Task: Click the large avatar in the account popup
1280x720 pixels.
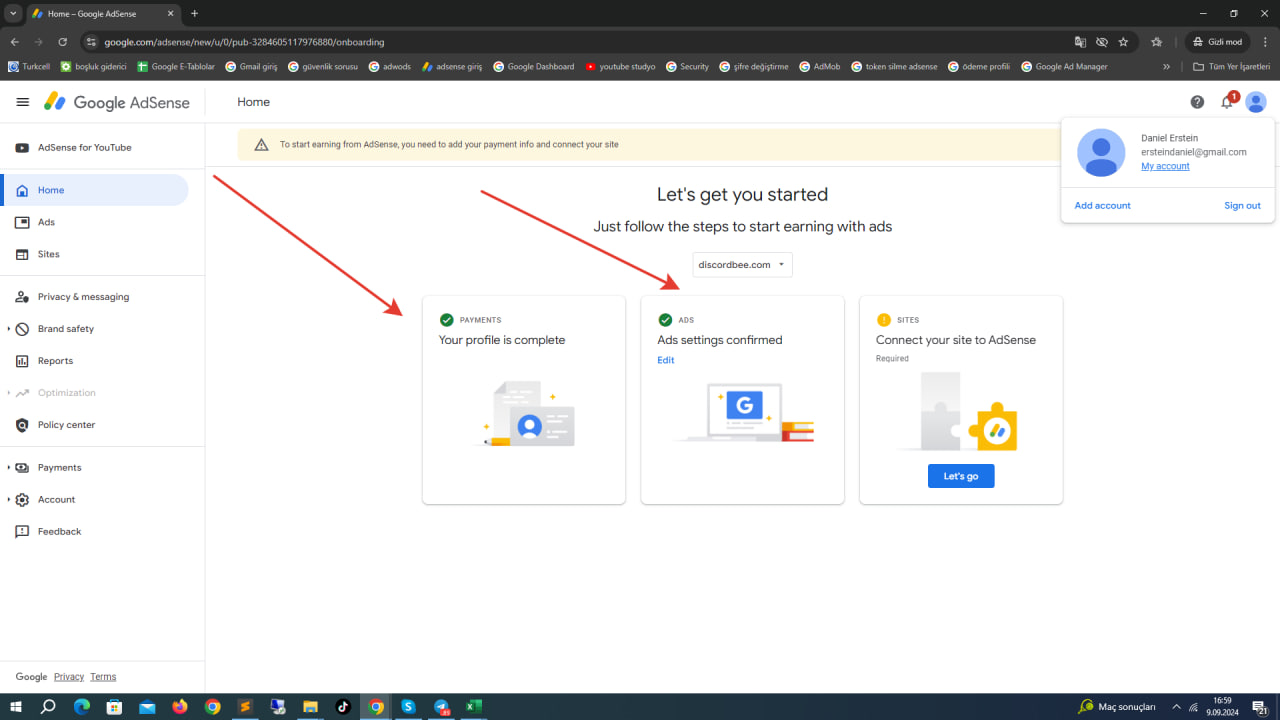Action: pos(1101,153)
